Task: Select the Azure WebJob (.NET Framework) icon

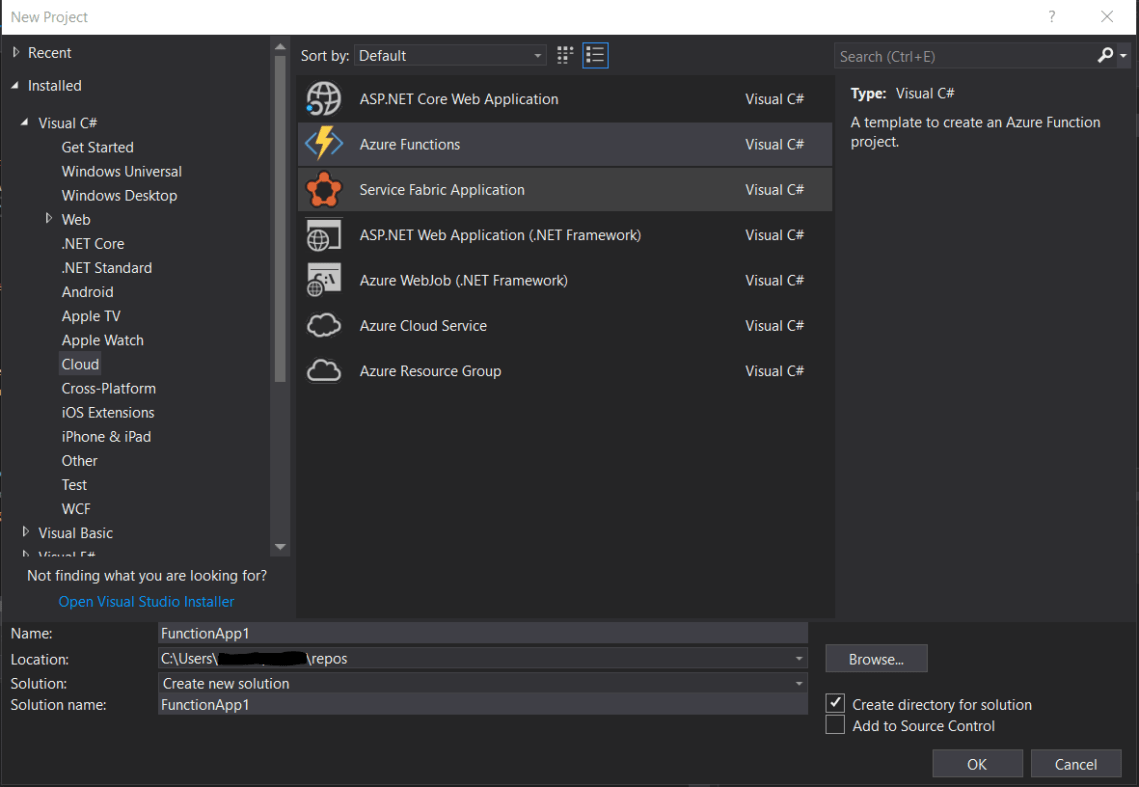Action: coord(322,280)
